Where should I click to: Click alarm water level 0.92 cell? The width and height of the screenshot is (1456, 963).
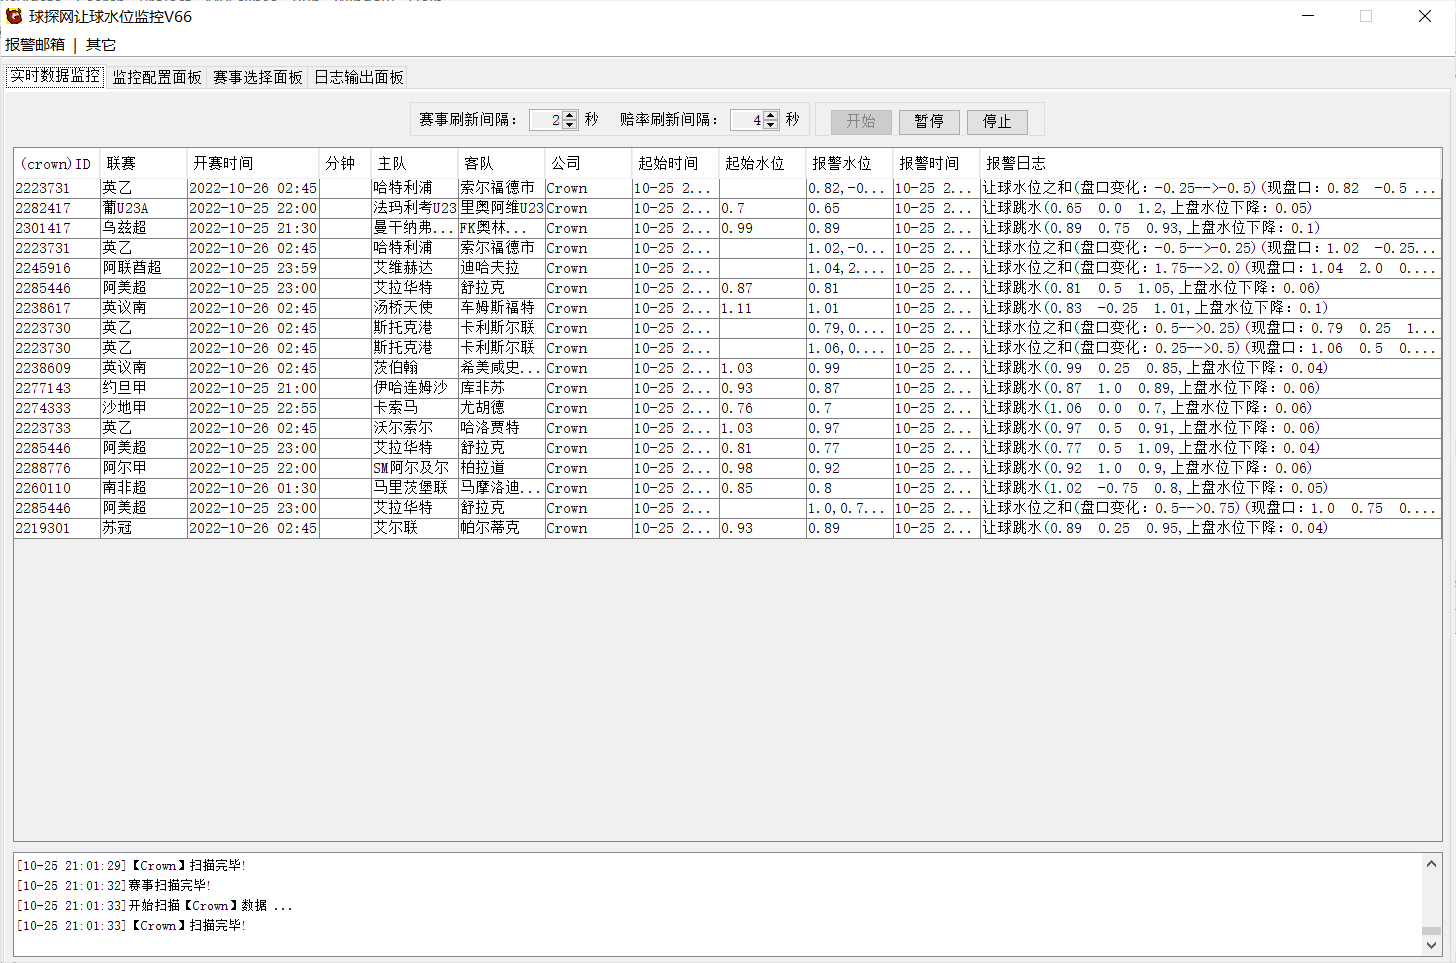[x=849, y=468]
